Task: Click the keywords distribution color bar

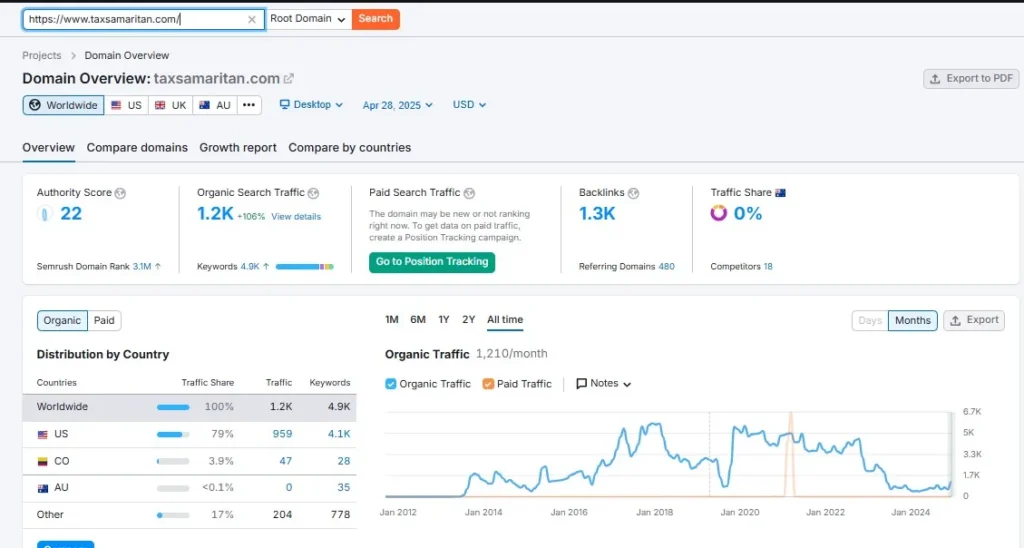Action: tap(304, 267)
